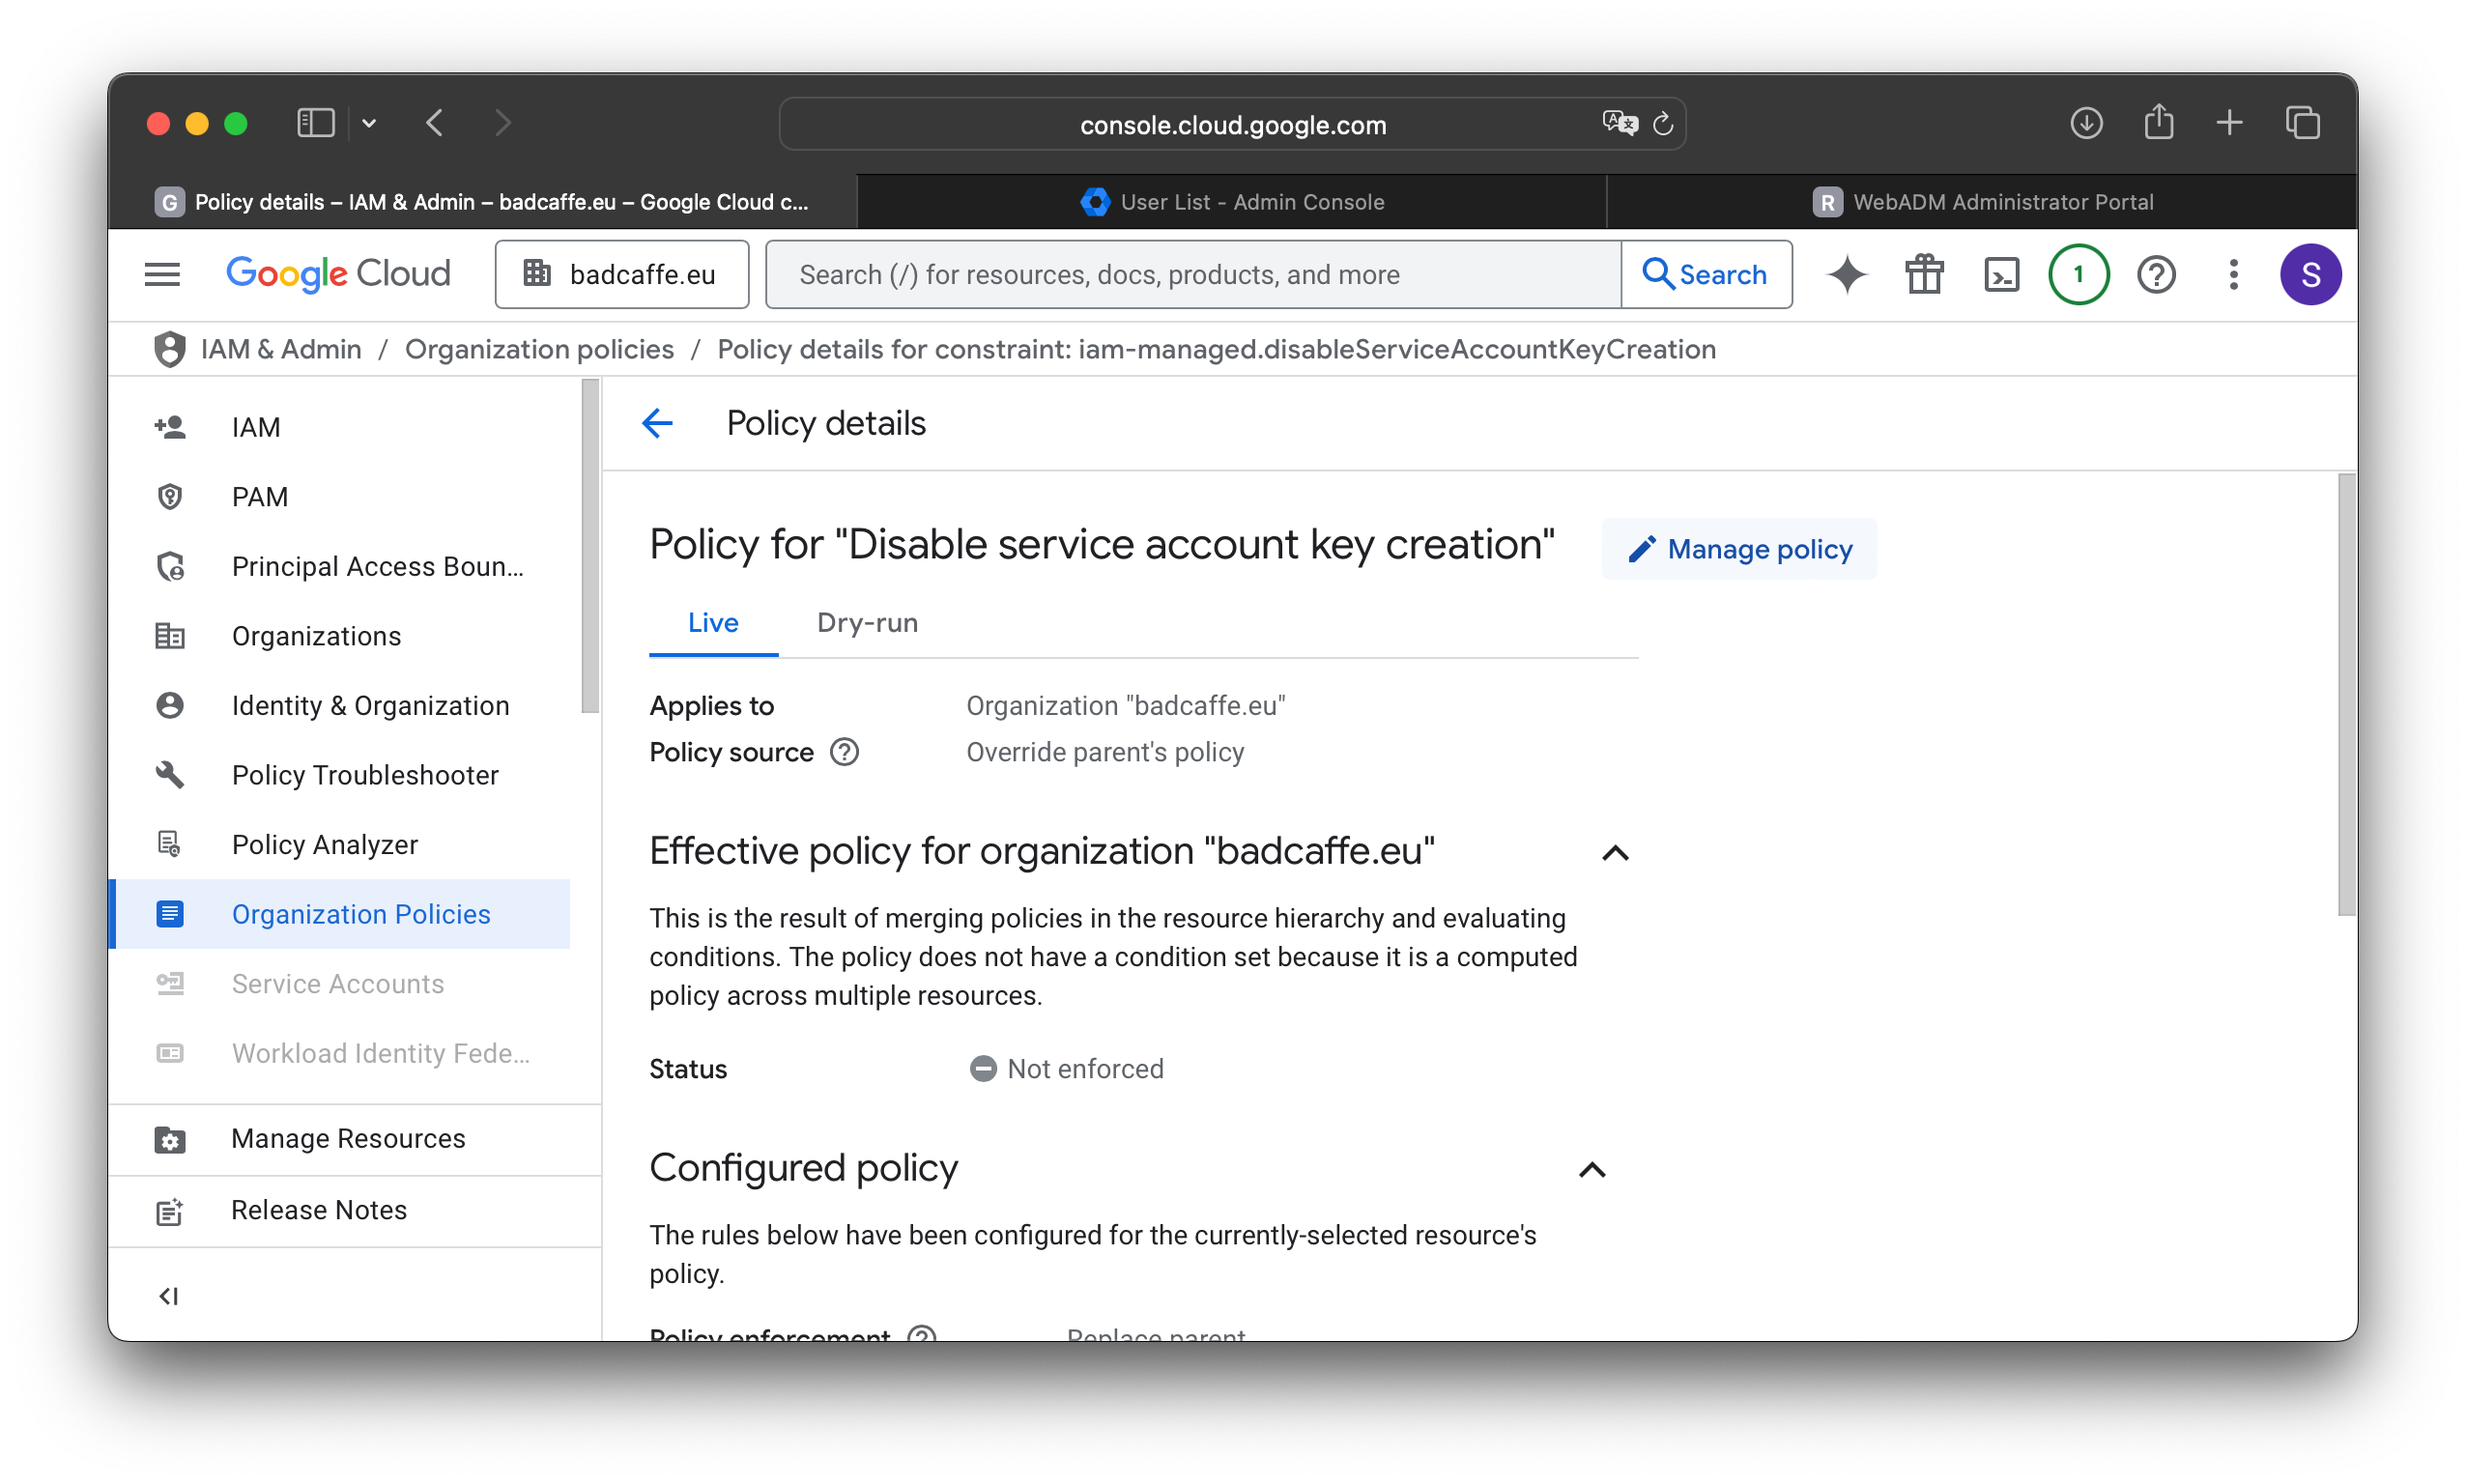Go forward with Safari's forward arrow
This screenshot has width=2466, height=1484.
tap(503, 123)
